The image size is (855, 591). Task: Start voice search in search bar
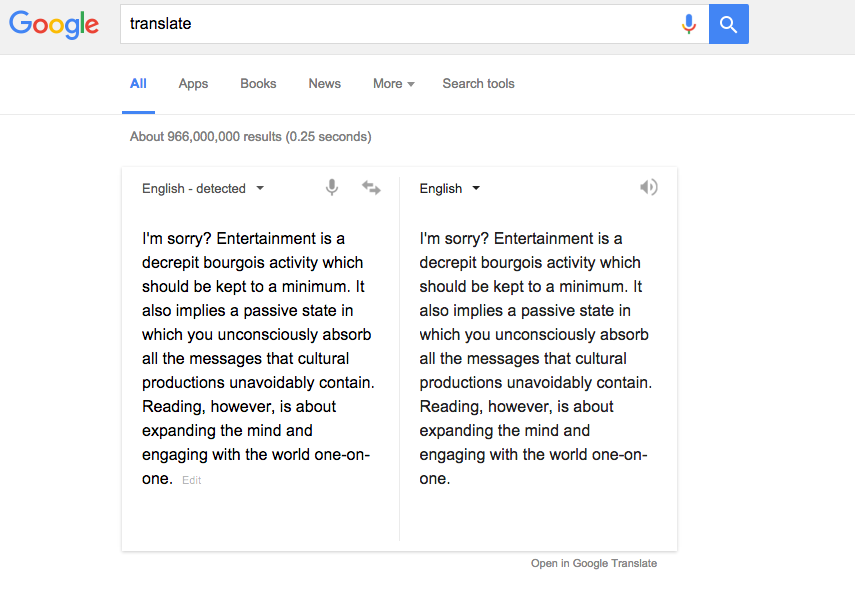coord(688,24)
